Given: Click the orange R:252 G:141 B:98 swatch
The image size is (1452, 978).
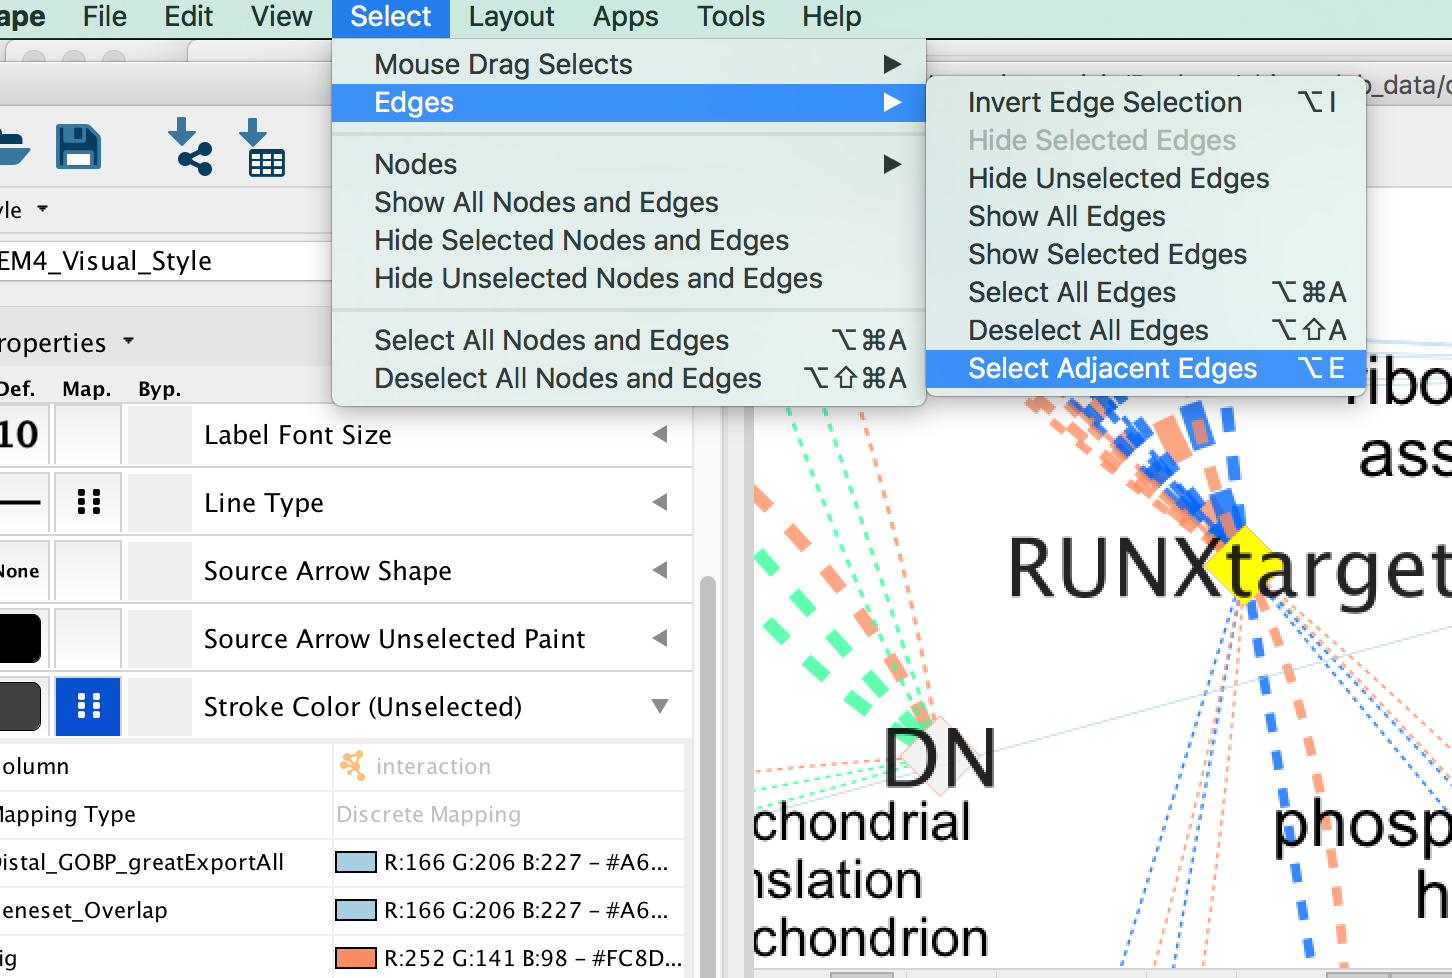Looking at the screenshot, I should (355, 958).
